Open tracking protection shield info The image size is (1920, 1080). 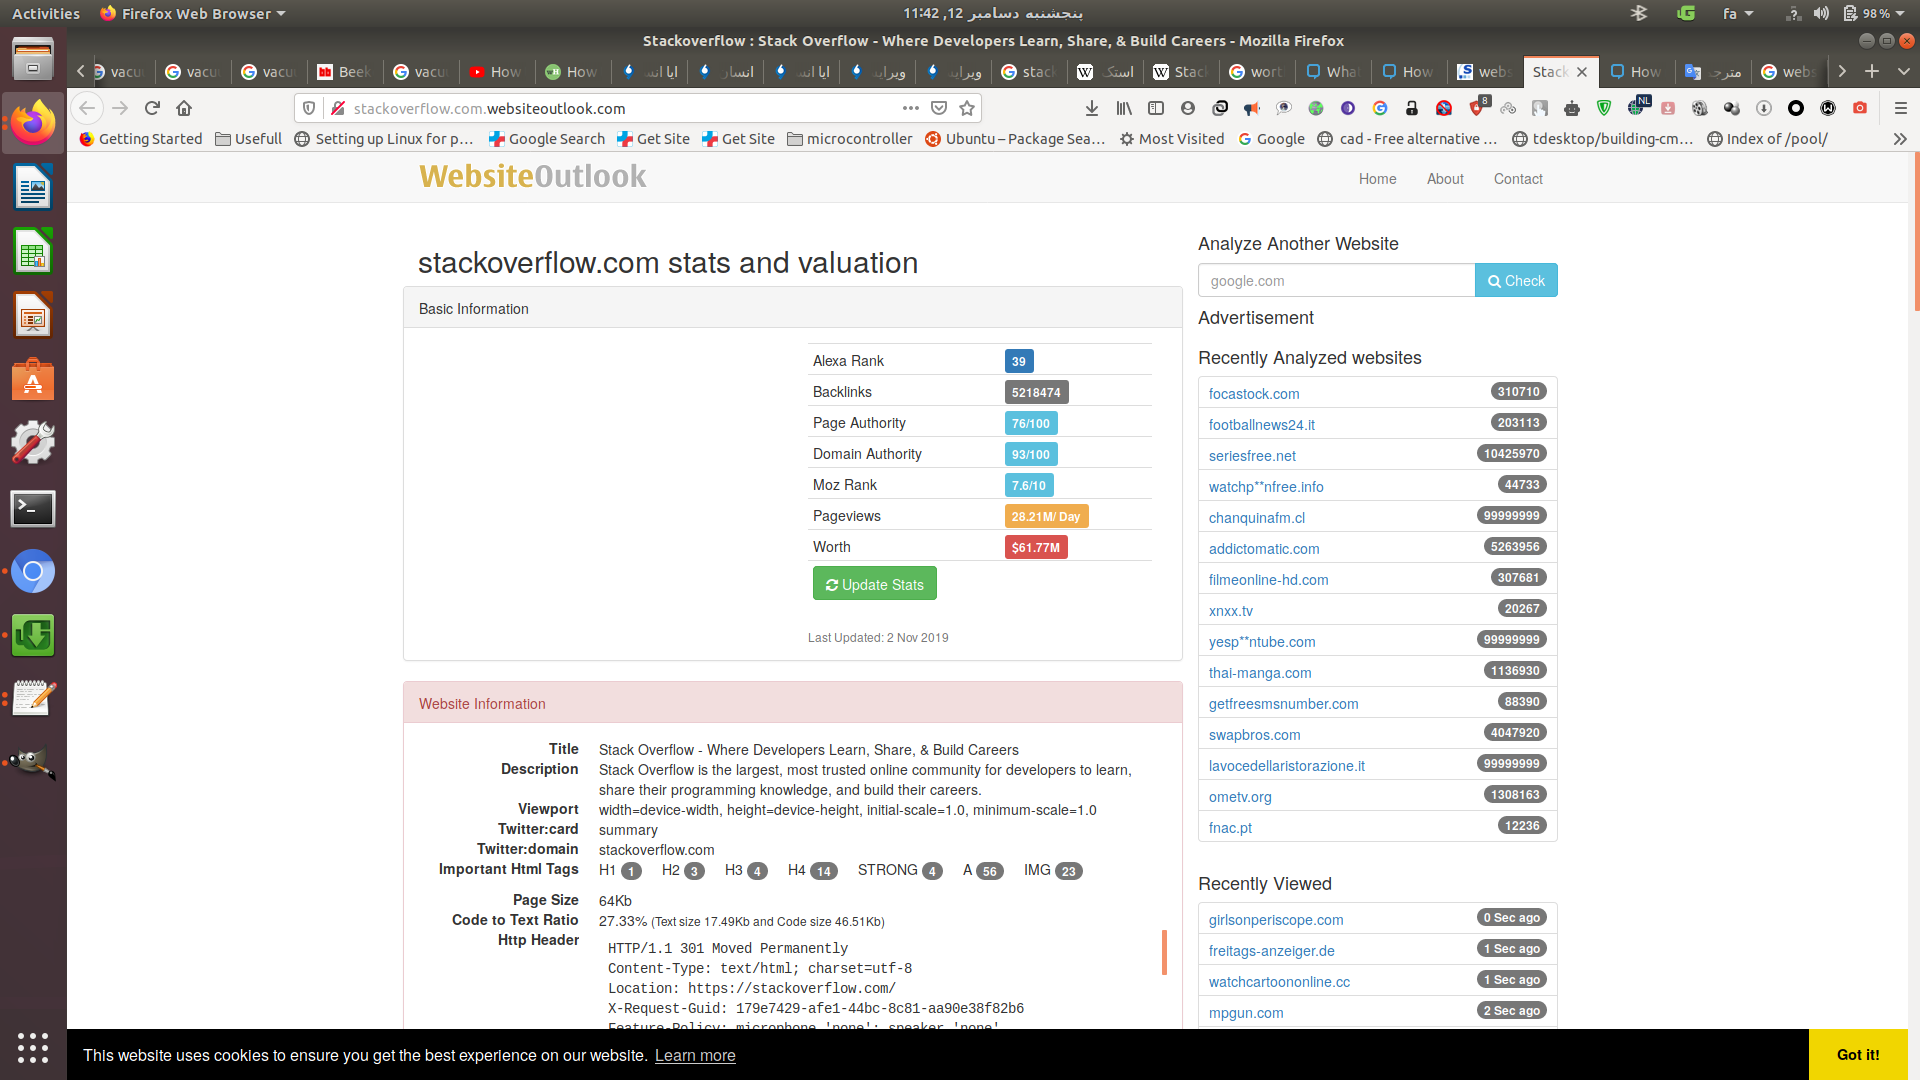pos(309,108)
